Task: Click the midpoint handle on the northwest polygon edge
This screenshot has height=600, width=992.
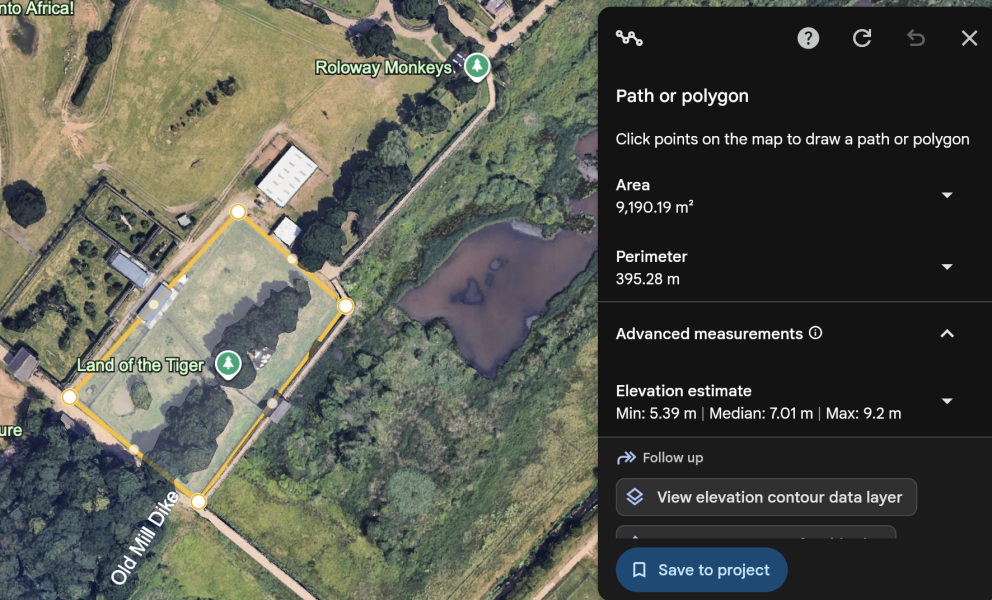Action: pos(154,304)
